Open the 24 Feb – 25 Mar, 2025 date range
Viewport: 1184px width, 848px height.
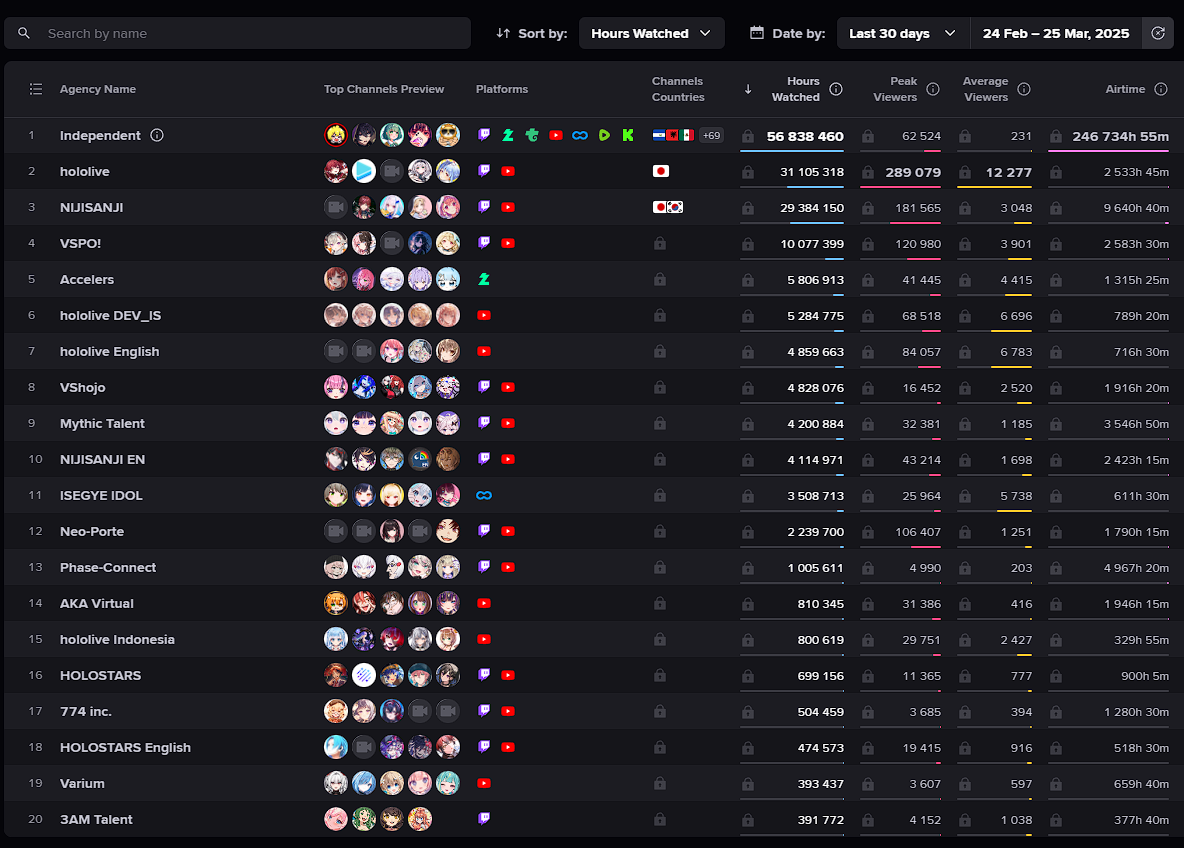point(1056,33)
